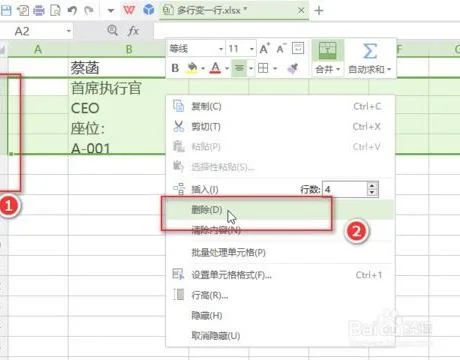Expand the borders dropdown arrow
460x360 pixels.
[275, 69]
